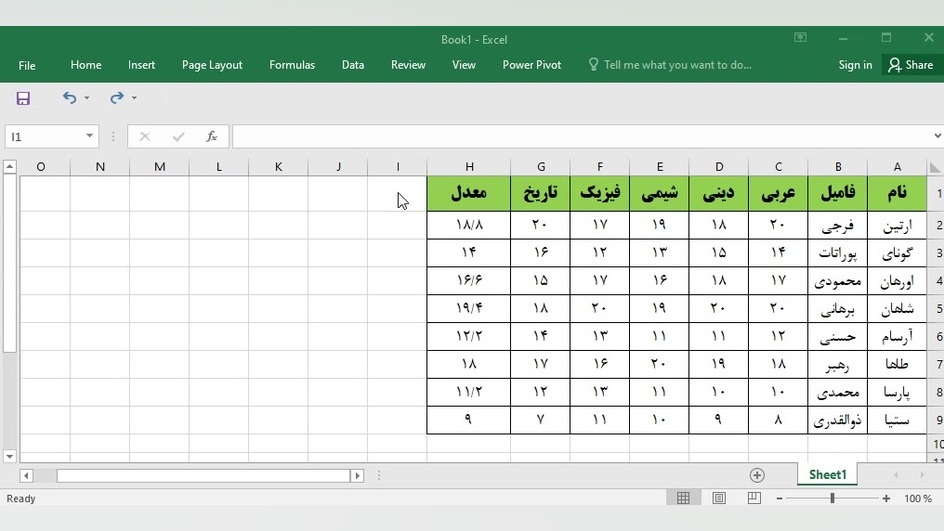This screenshot has width=944, height=531.
Task: Open the Formulas ribbon tab
Action: tap(292, 65)
